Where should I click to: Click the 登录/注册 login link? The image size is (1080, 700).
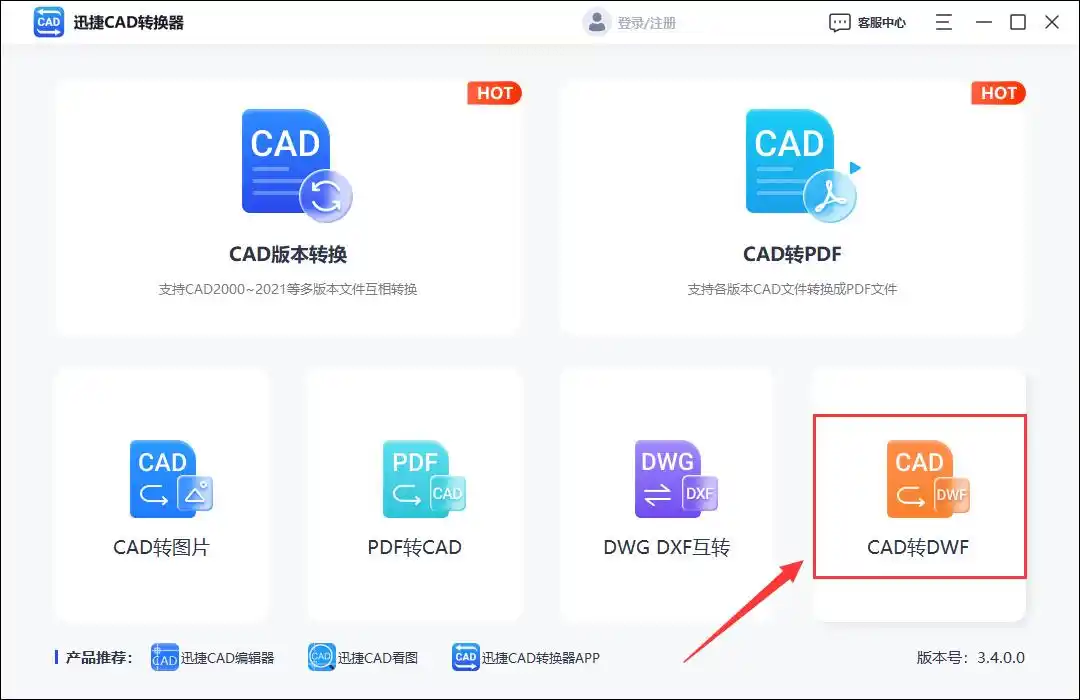(647, 23)
